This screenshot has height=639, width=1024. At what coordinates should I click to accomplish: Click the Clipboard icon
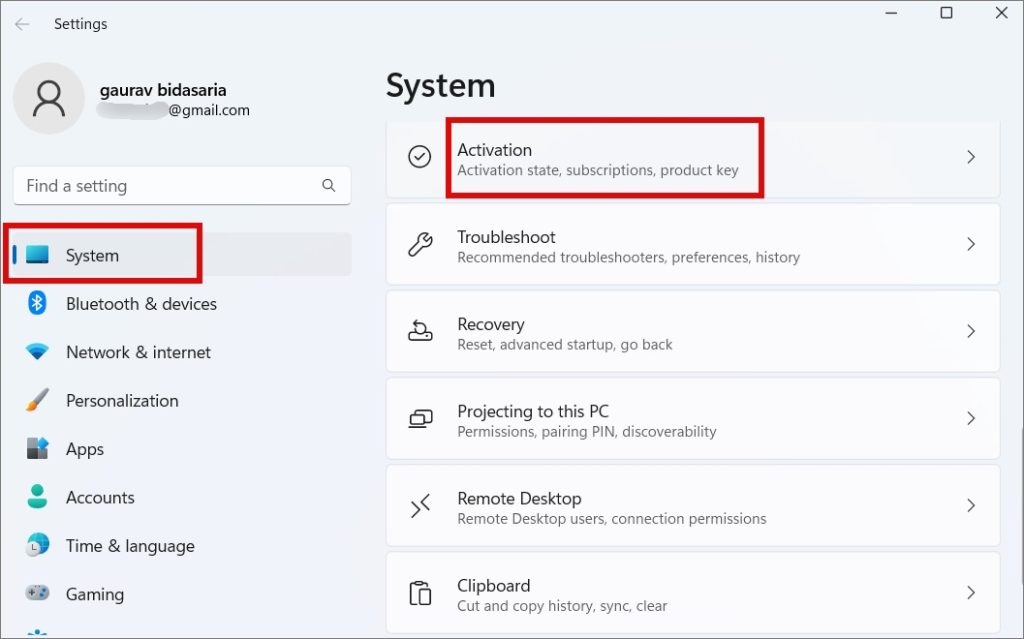[420, 593]
